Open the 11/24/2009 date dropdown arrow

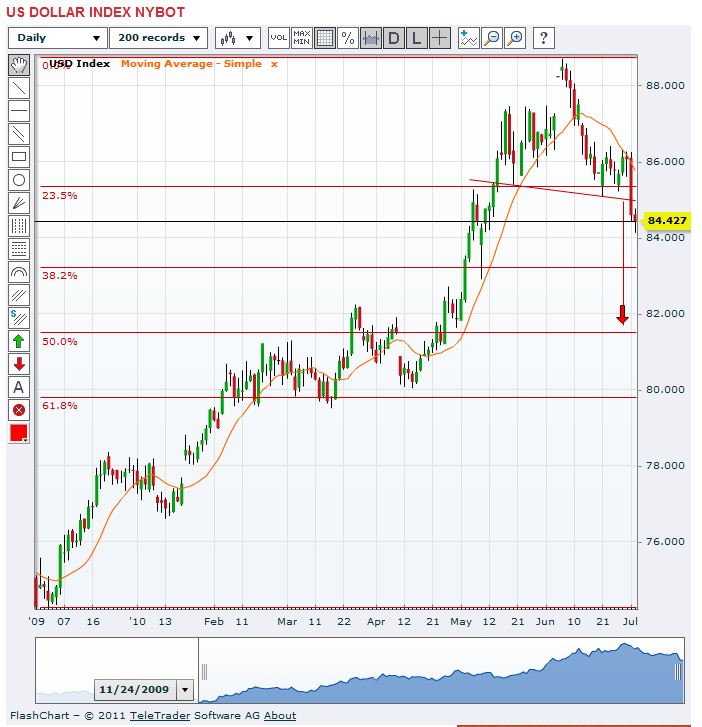coord(185,689)
